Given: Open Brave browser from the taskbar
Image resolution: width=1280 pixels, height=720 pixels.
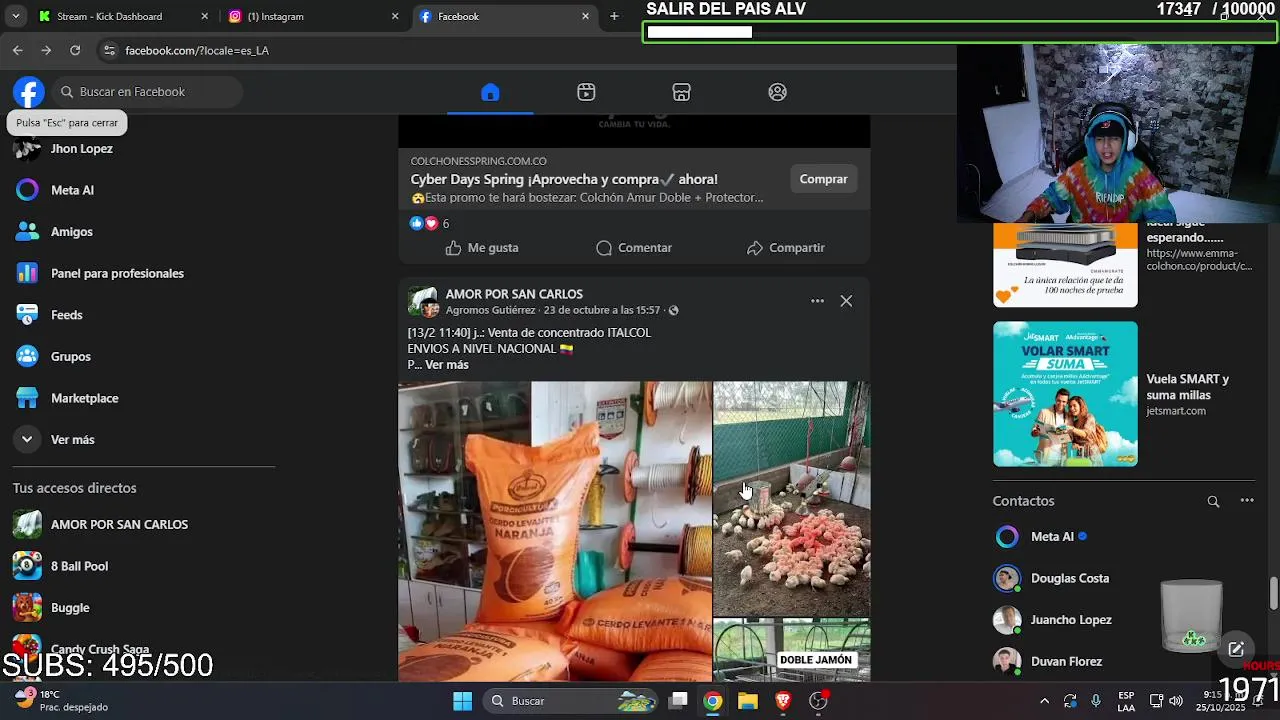Looking at the screenshot, I should pos(783,701).
